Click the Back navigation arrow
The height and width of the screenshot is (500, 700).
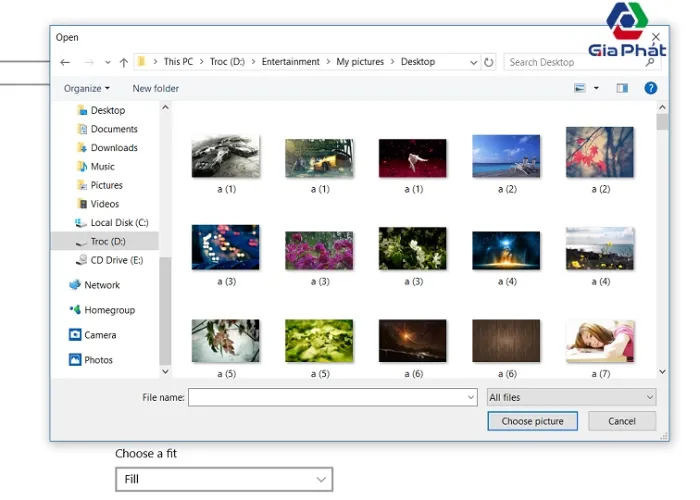(65, 62)
